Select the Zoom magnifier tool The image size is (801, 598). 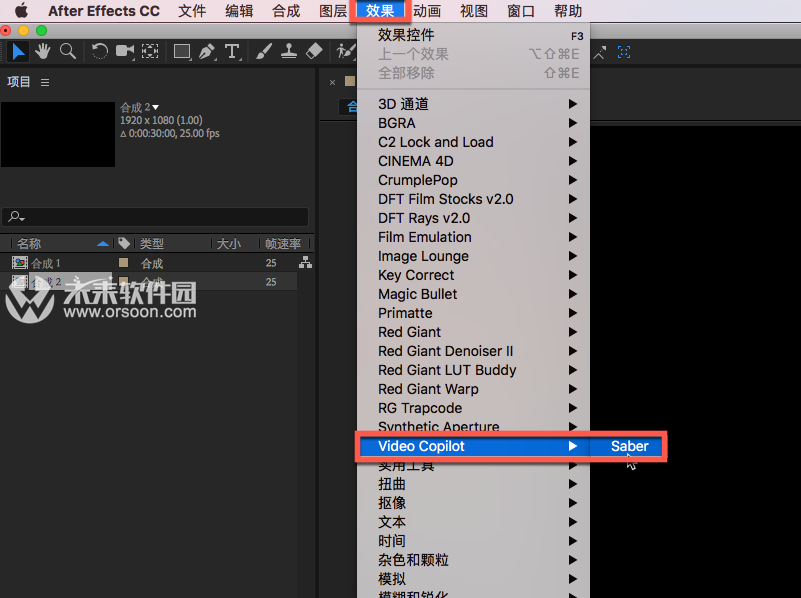coord(67,52)
